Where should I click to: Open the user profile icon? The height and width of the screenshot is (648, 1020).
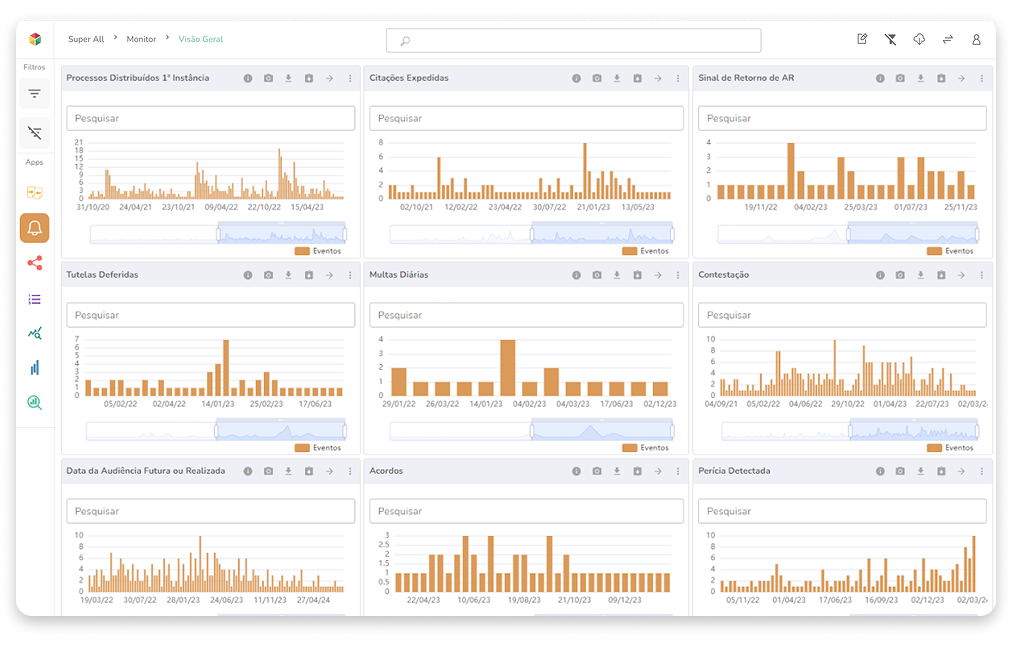pyautogui.click(x=976, y=39)
